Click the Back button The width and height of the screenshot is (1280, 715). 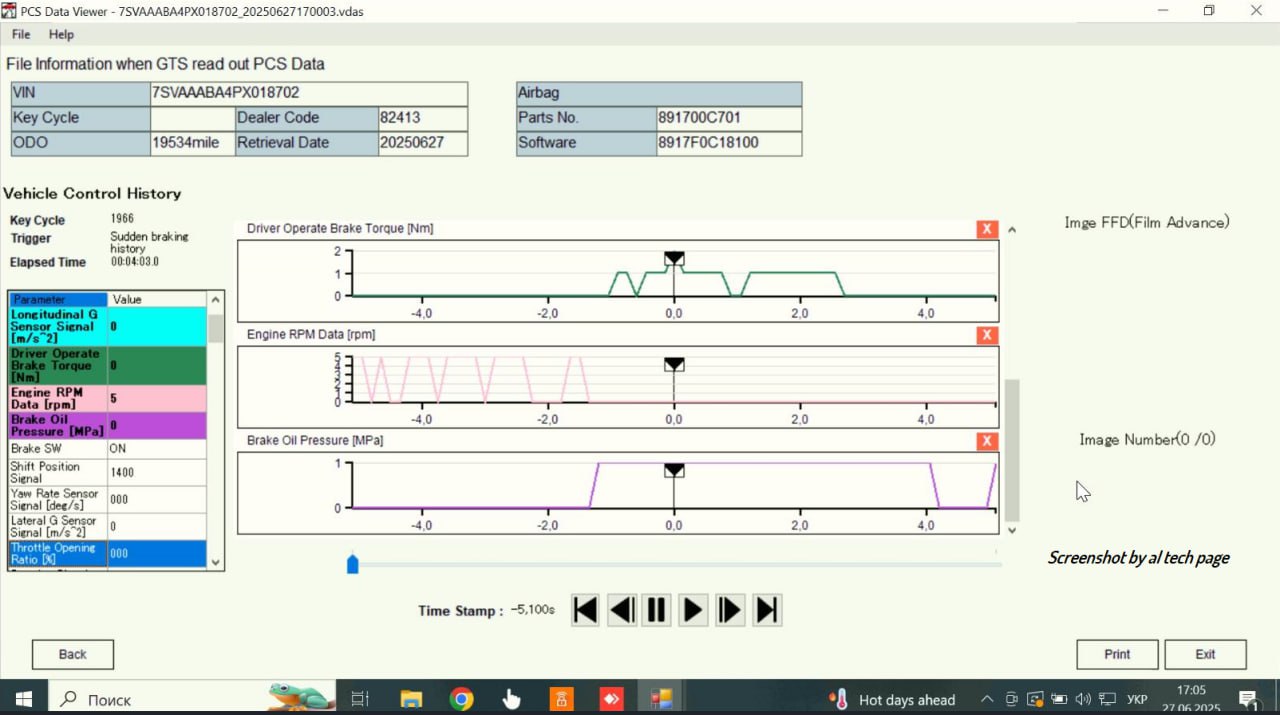pyautogui.click(x=73, y=654)
